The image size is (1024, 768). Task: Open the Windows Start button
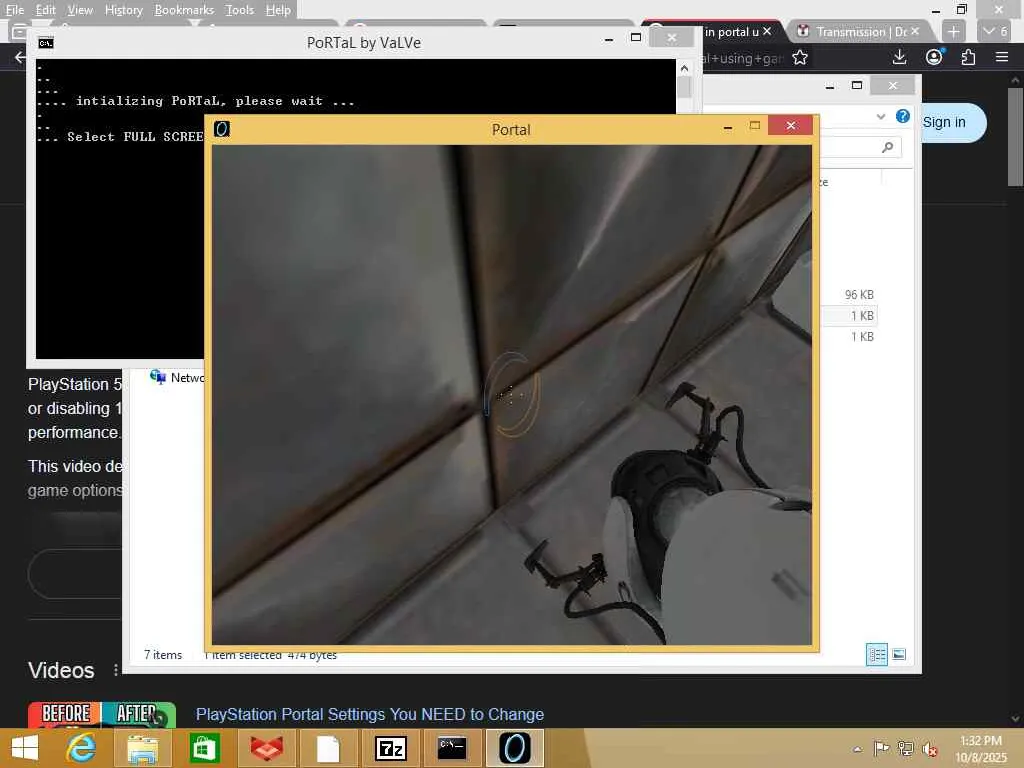(x=25, y=748)
